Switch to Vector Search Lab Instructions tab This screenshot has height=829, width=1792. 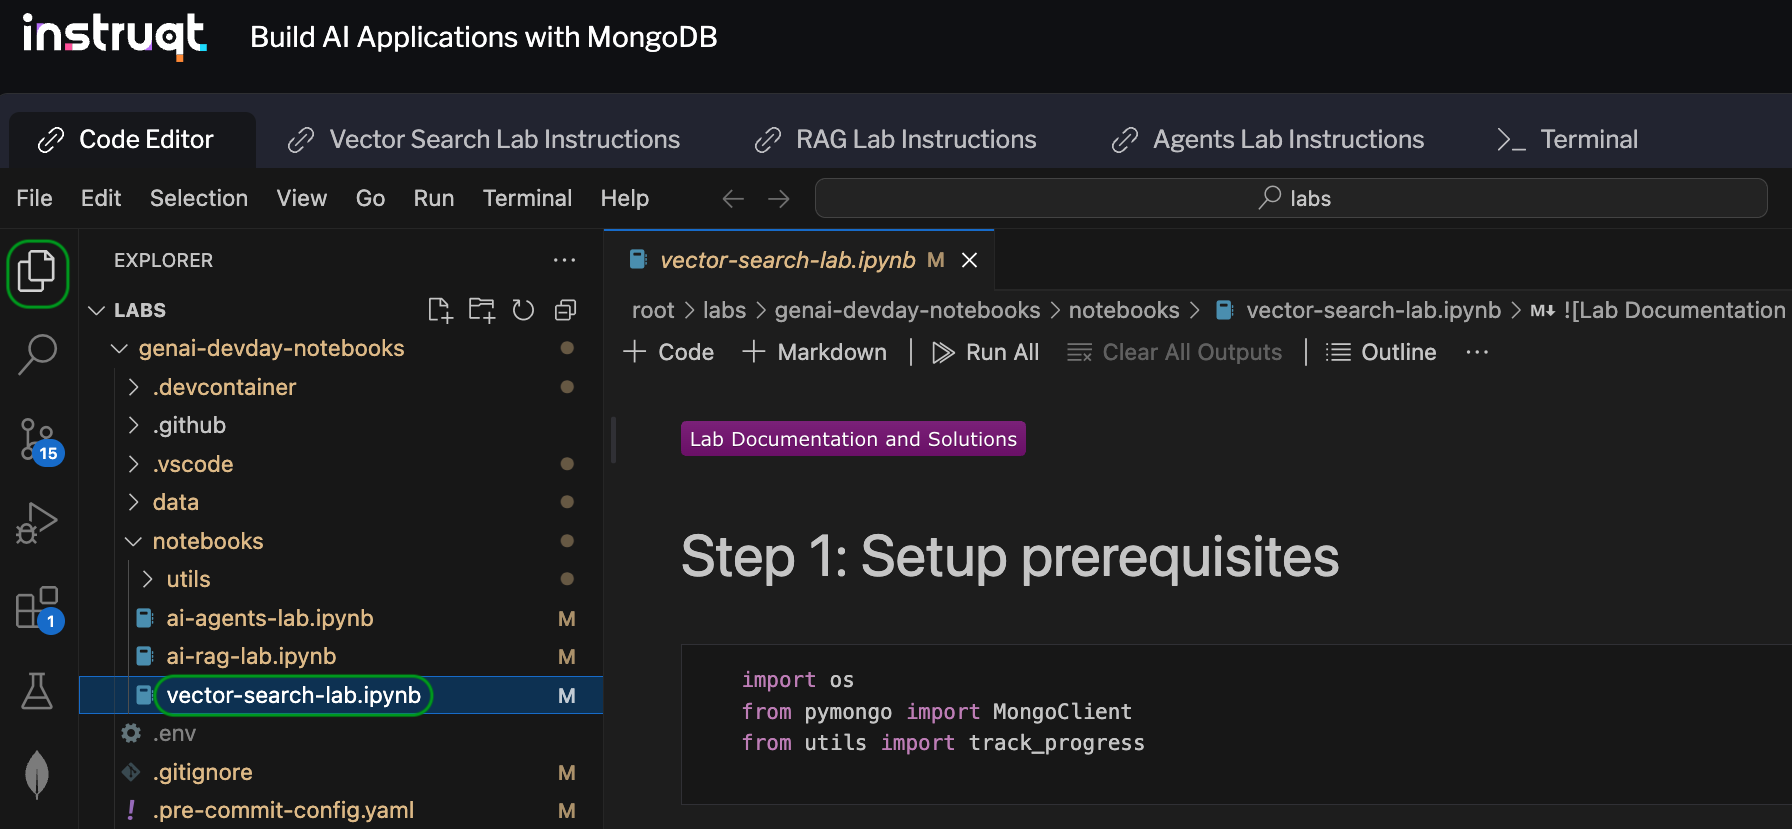coord(484,139)
